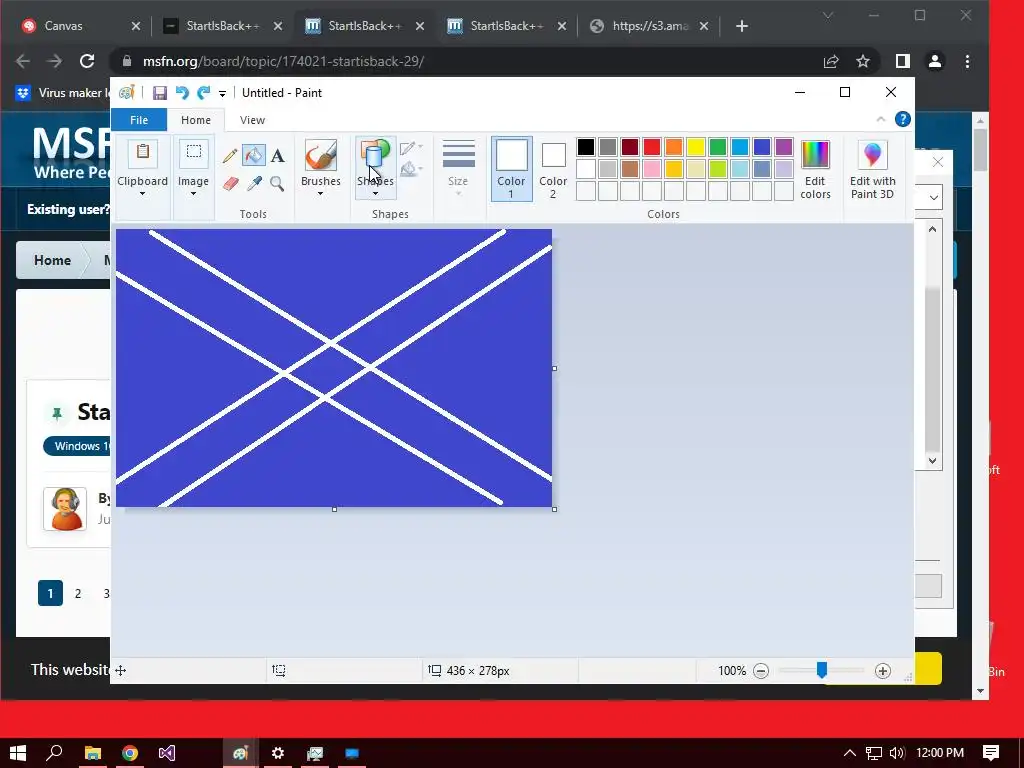Pick the Color picker eyedropper tool
Viewport: 1024px width, 768px height.
pyautogui.click(x=254, y=184)
